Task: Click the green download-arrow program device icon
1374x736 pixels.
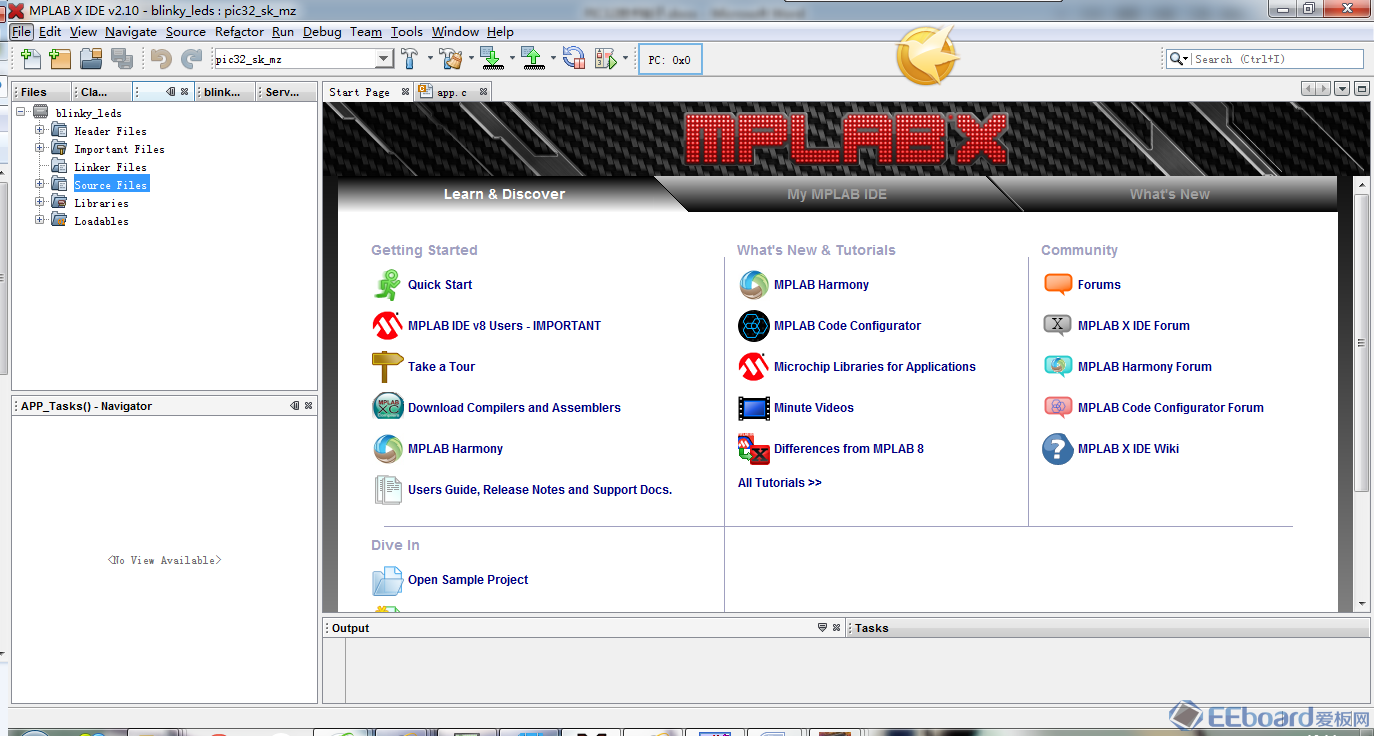Action: 491,59
